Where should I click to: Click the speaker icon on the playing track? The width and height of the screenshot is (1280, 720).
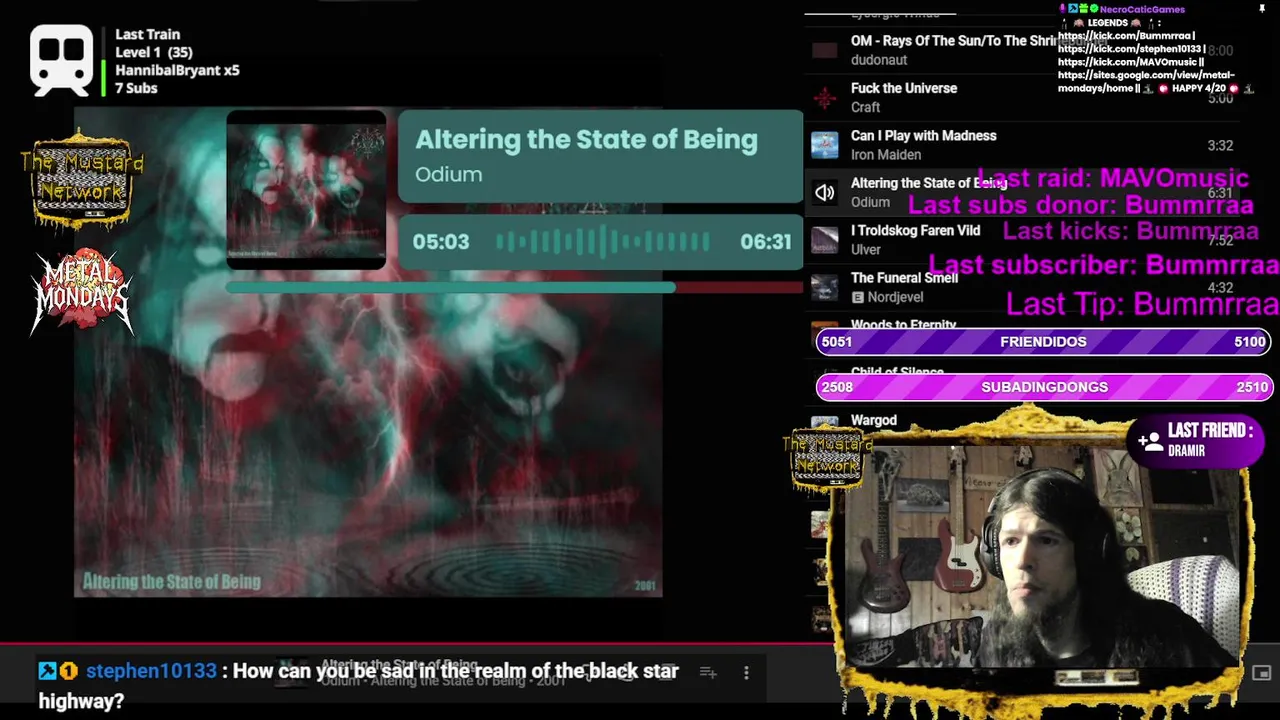click(x=824, y=192)
